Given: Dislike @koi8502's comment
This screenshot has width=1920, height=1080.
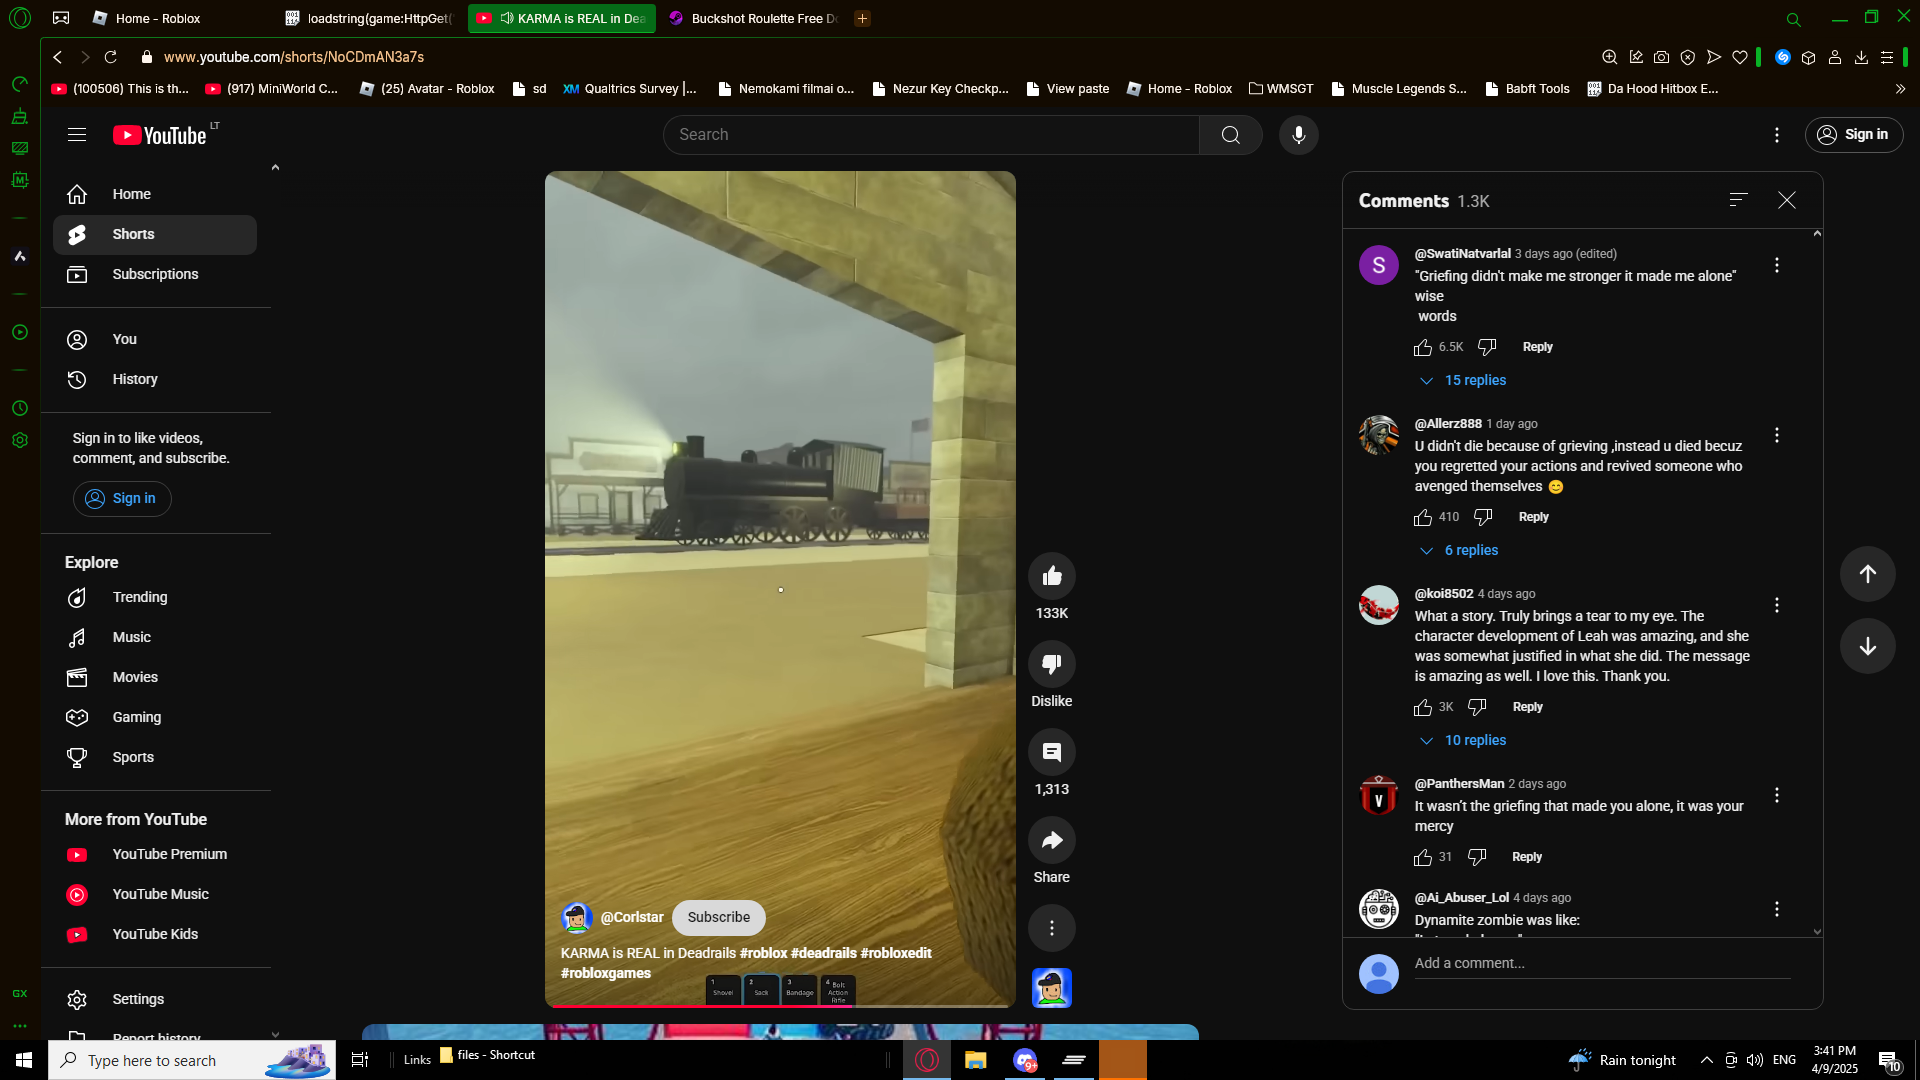Looking at the screenshot, I should (x=1477, y=707).
